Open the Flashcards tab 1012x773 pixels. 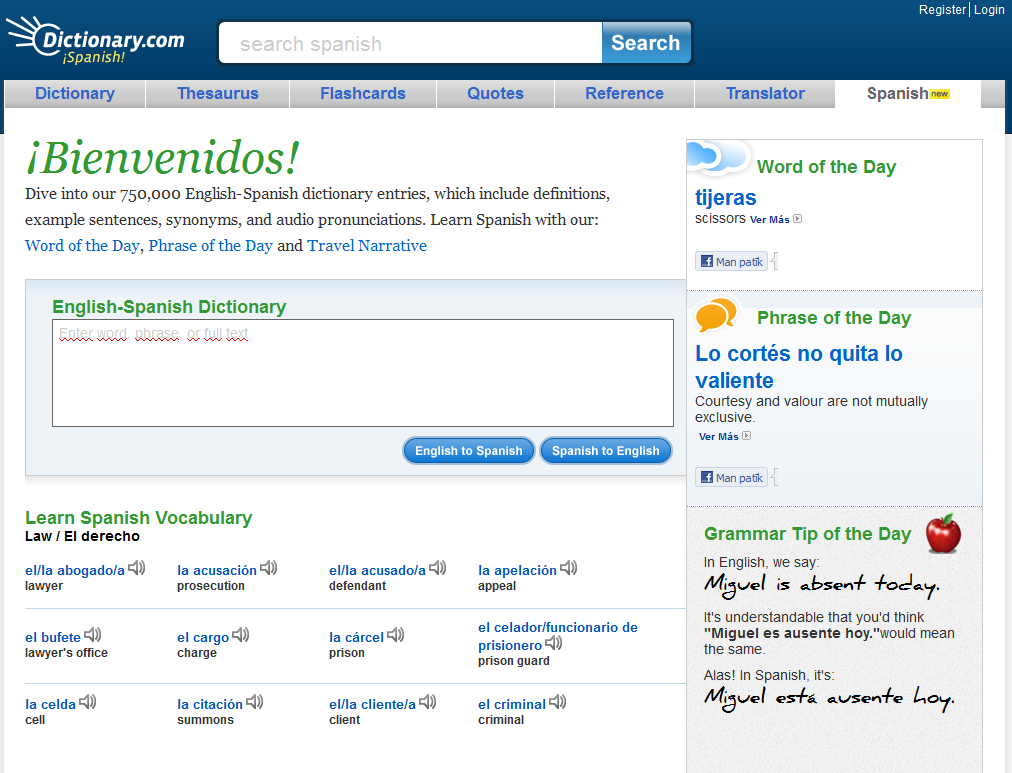click(x=363, y=94)
